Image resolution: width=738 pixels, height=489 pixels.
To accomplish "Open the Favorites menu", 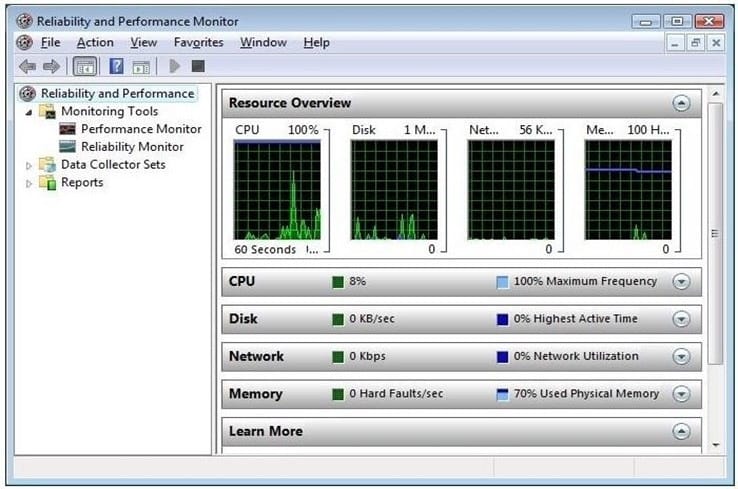I will pos(198,42).
